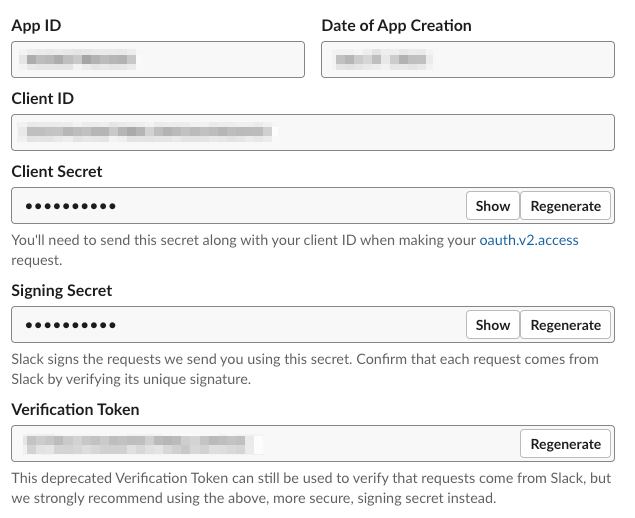The image size is (635, 518).
Task: Click the Signing Secret label
Action: click(x=62, y=291)
